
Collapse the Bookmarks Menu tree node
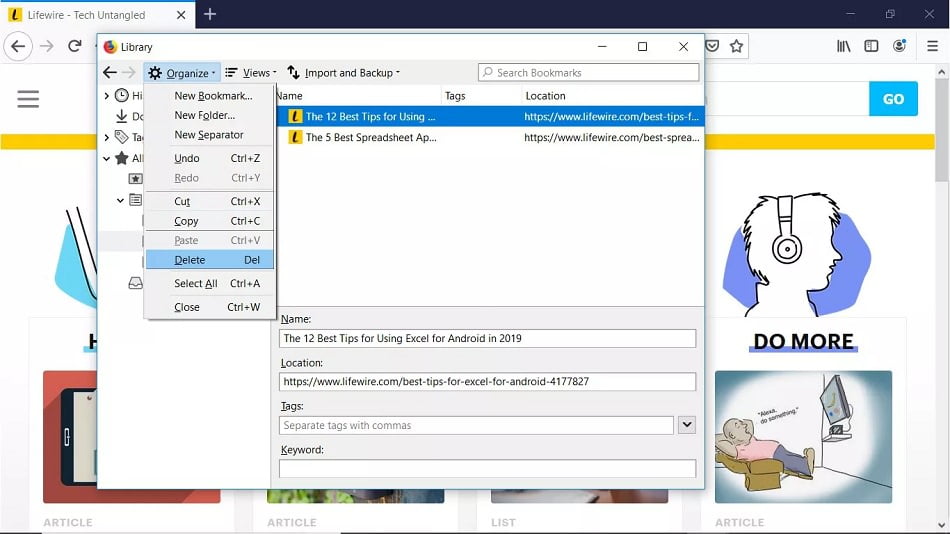click(x=120, y=200)
